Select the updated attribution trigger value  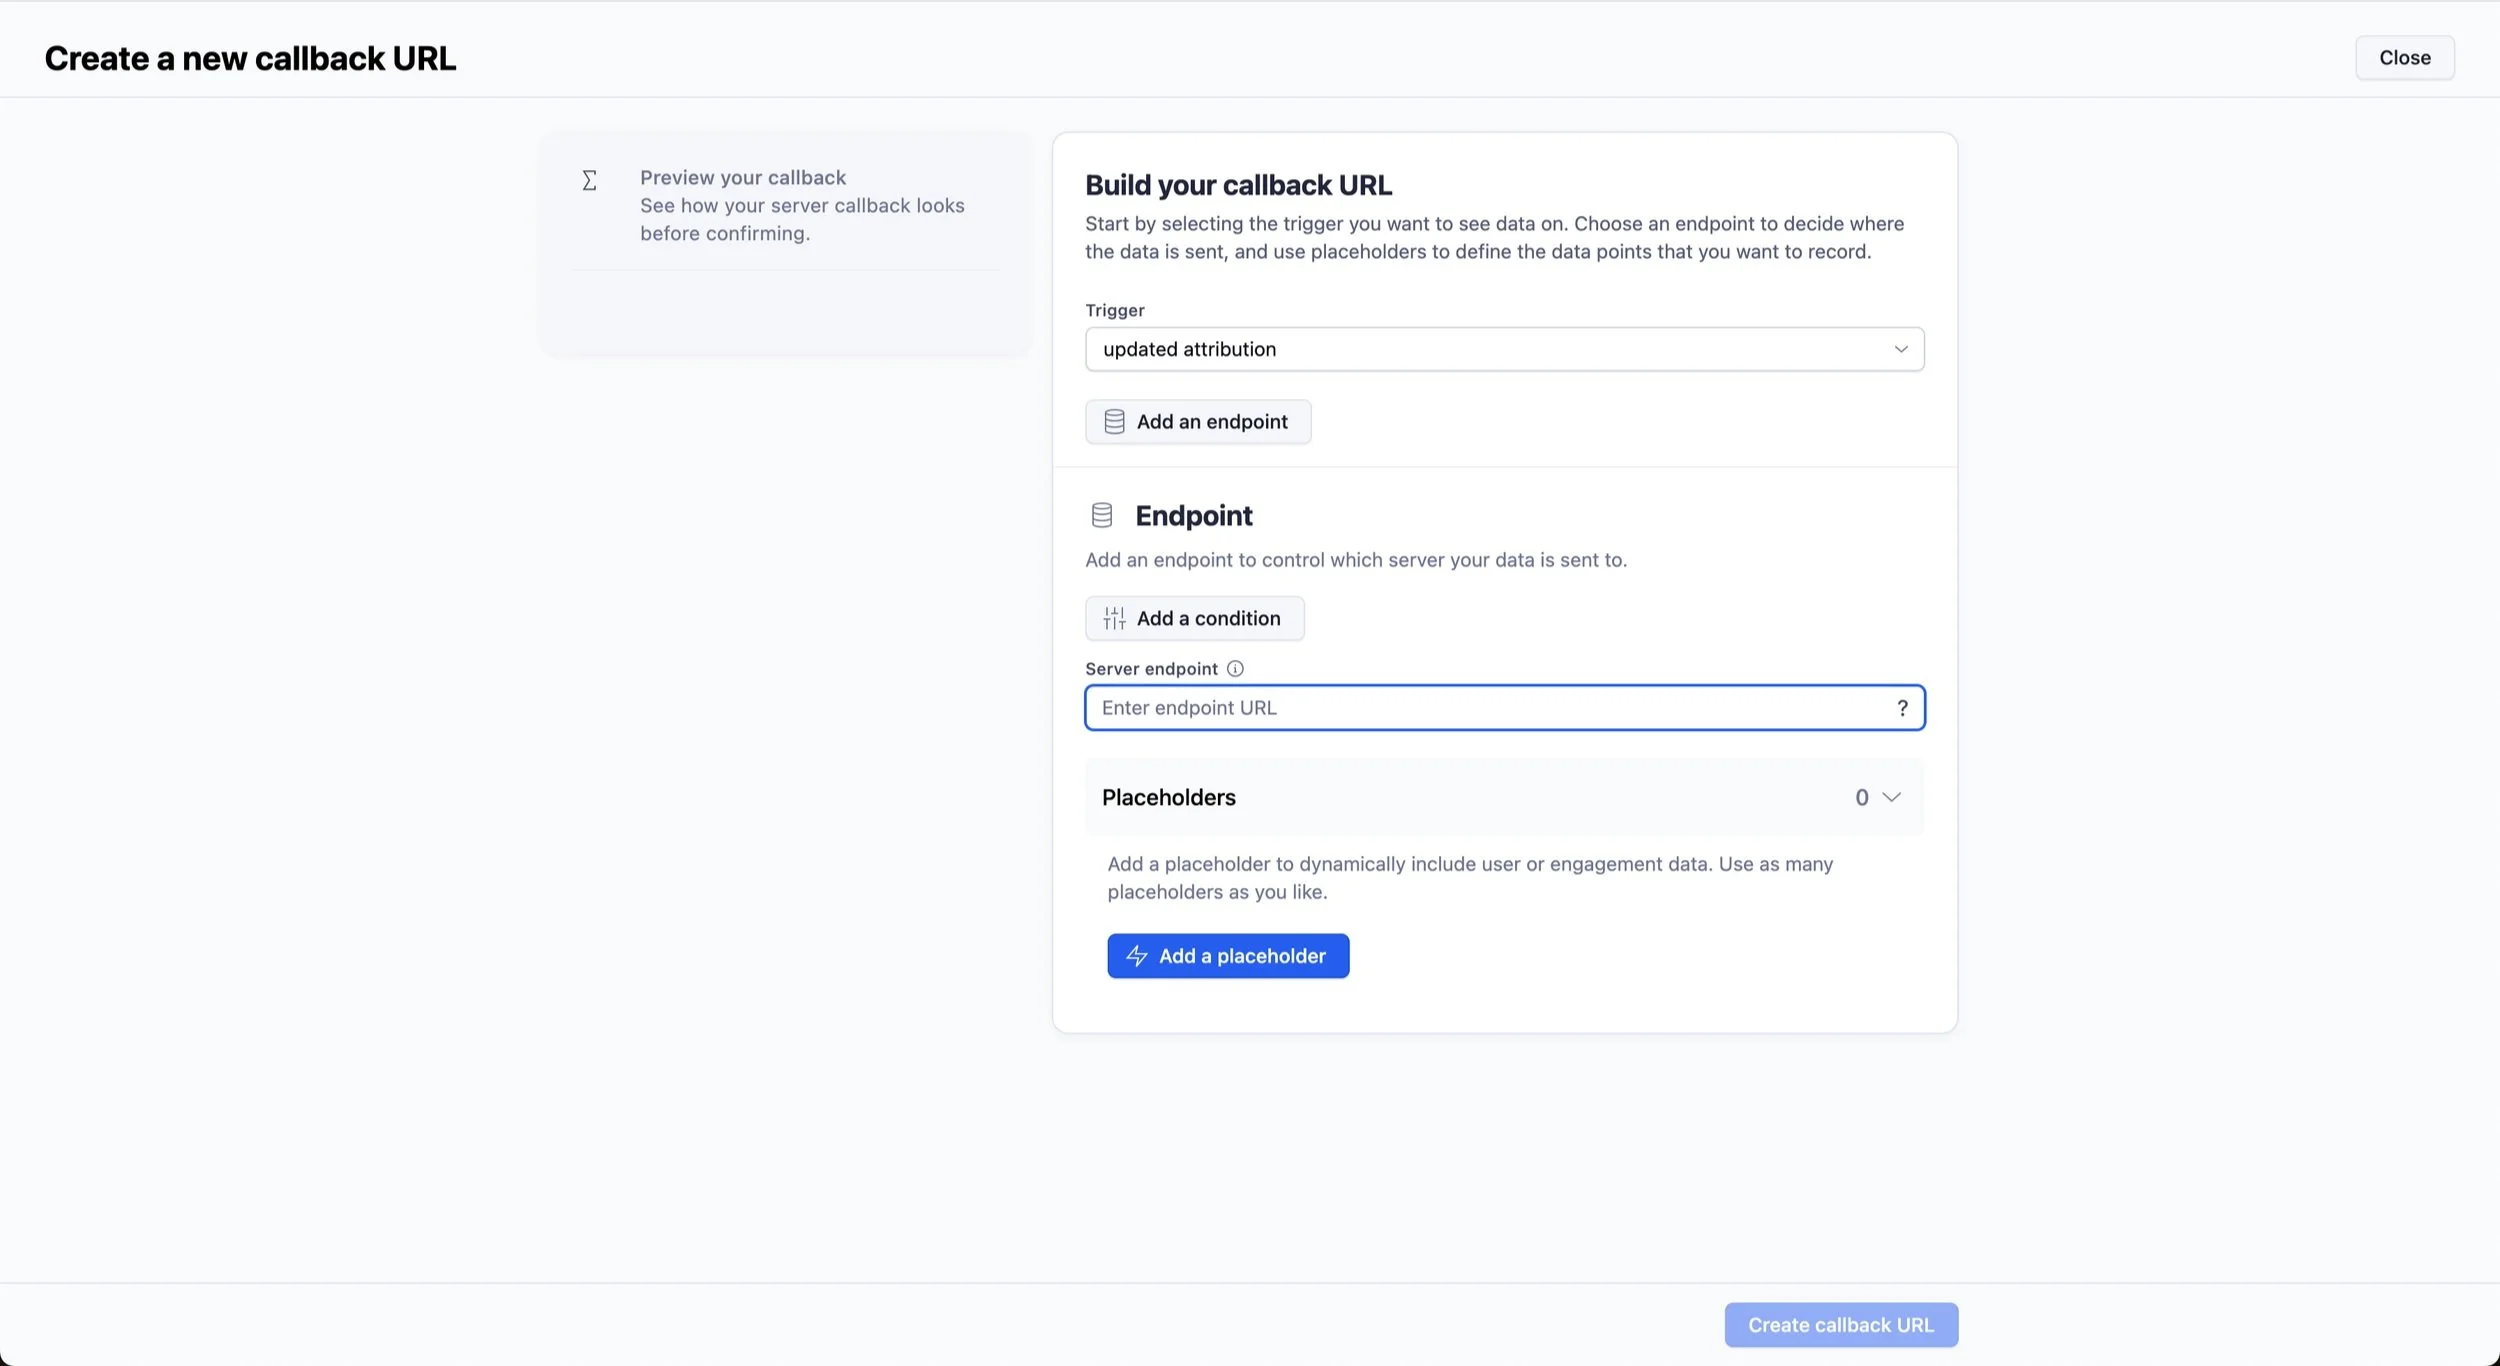(x=1189, y=349)
